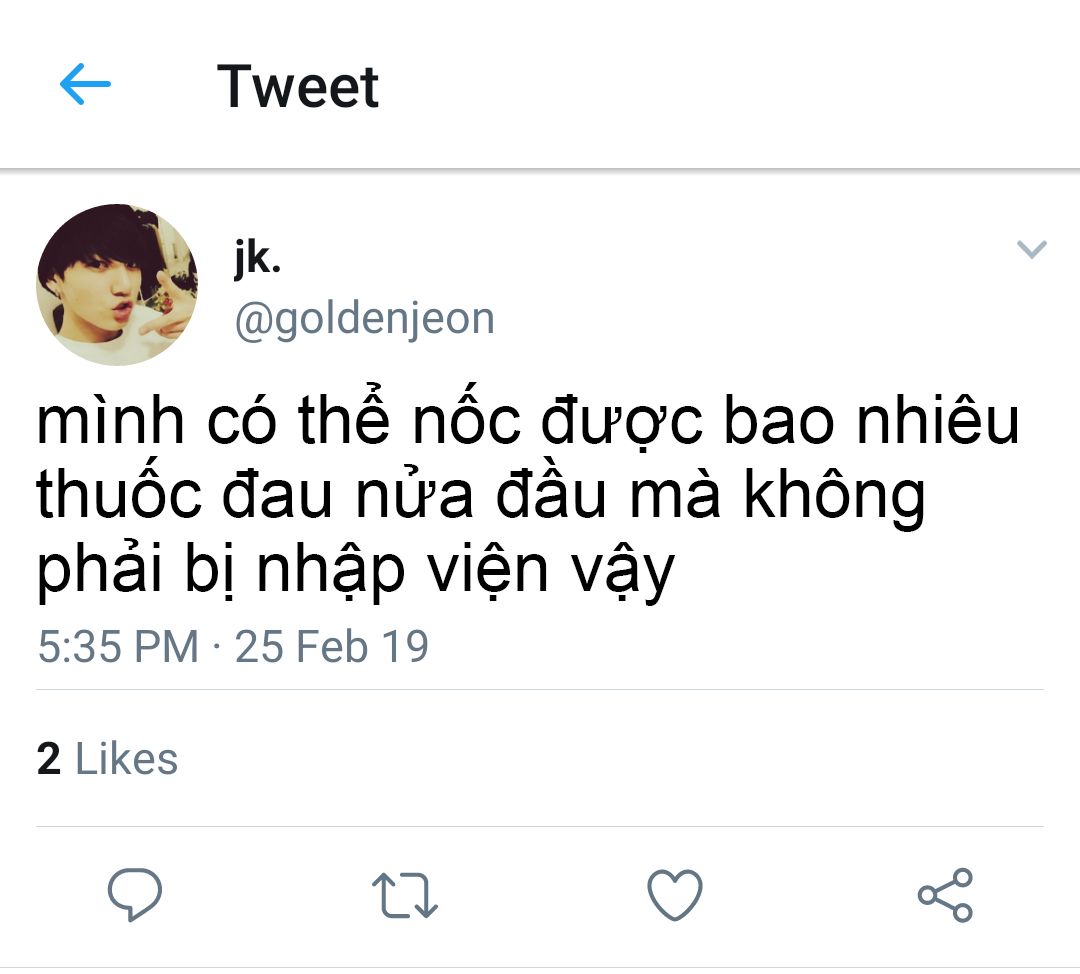Viewport: 1080px width, 974px height.
Task: Tap the display name jk.
Action: [258, 260]
